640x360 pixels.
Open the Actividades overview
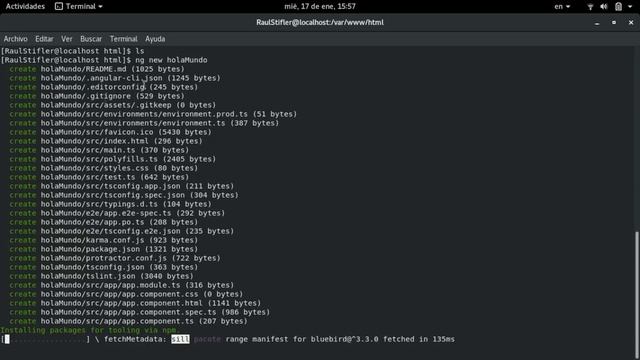point(25,7)
